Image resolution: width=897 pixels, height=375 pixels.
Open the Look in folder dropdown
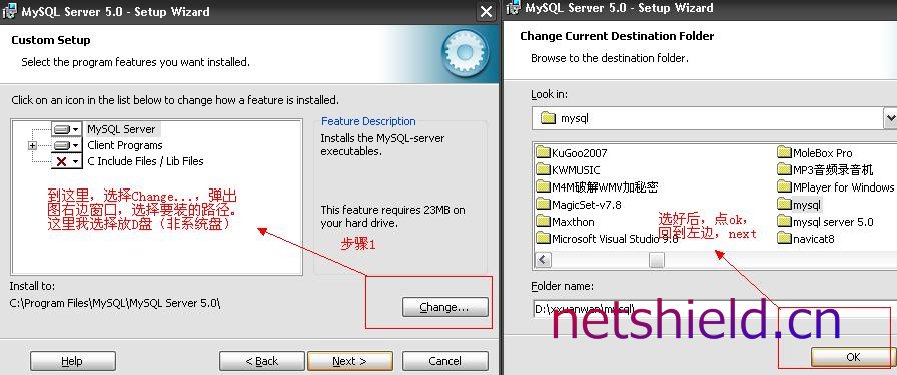pyautogui.click(x=890, y=118)
